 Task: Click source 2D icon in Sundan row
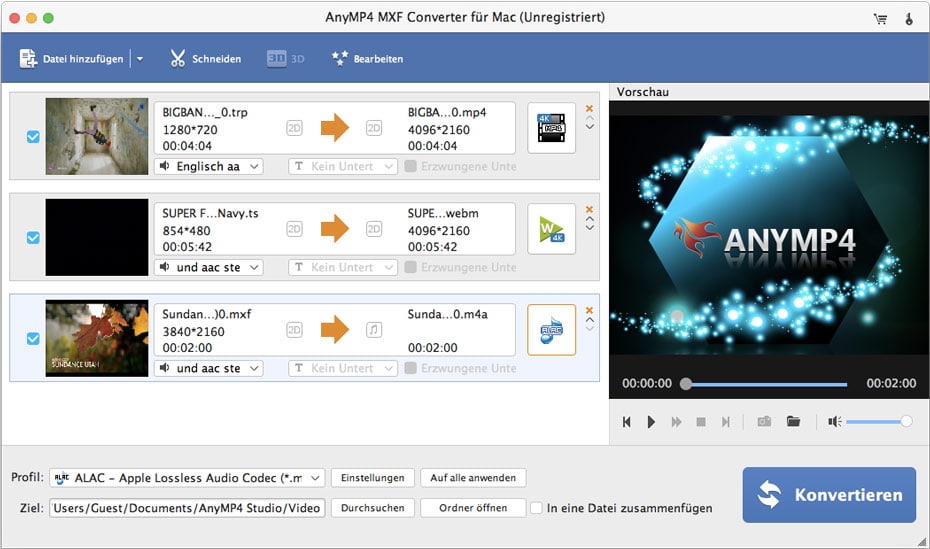tap(294, 330)
